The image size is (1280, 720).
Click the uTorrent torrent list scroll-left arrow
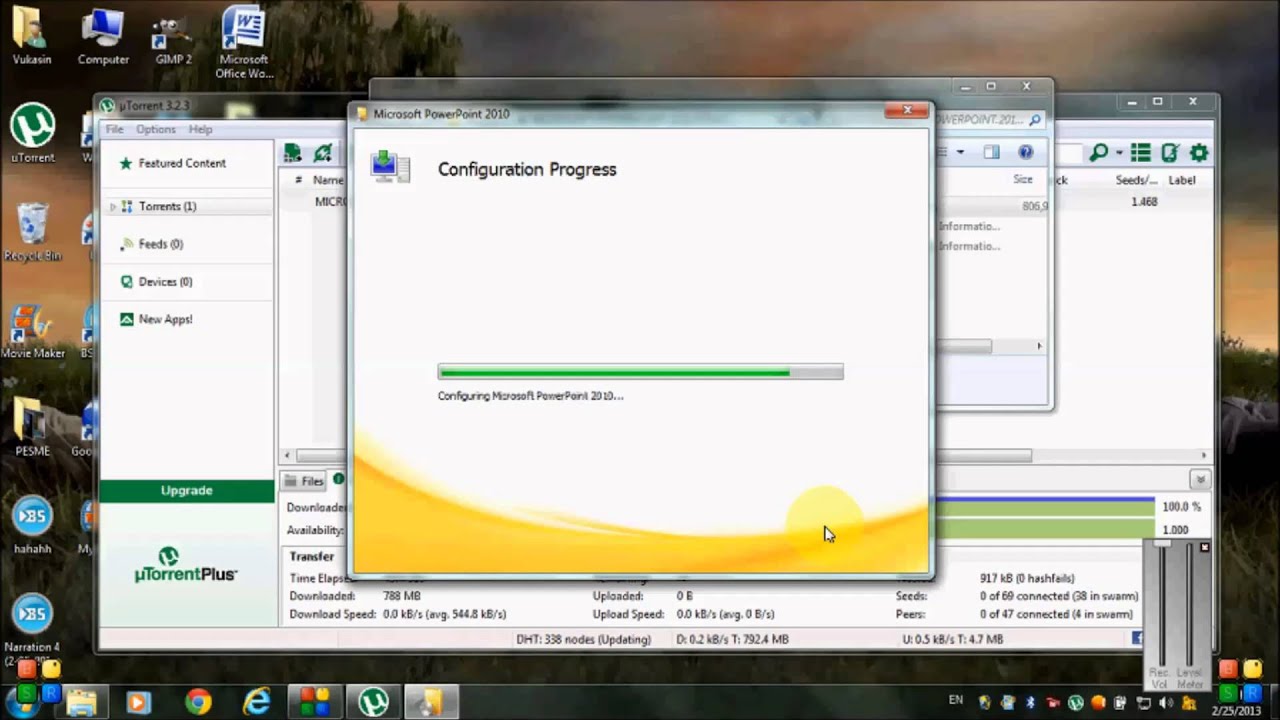pyautogui.click(x=288, y=455)
